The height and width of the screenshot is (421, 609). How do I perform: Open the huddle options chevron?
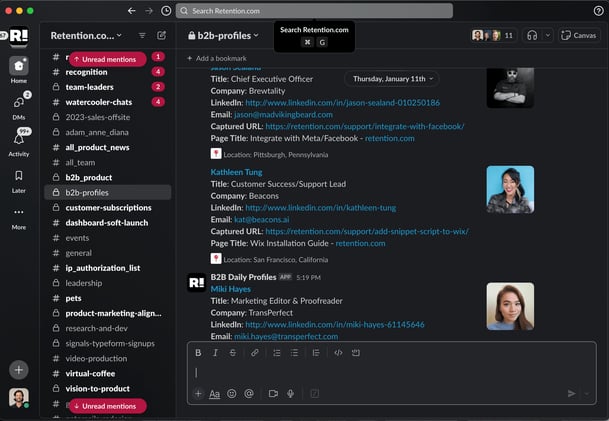pyautogui.click(x=548, y=36)
